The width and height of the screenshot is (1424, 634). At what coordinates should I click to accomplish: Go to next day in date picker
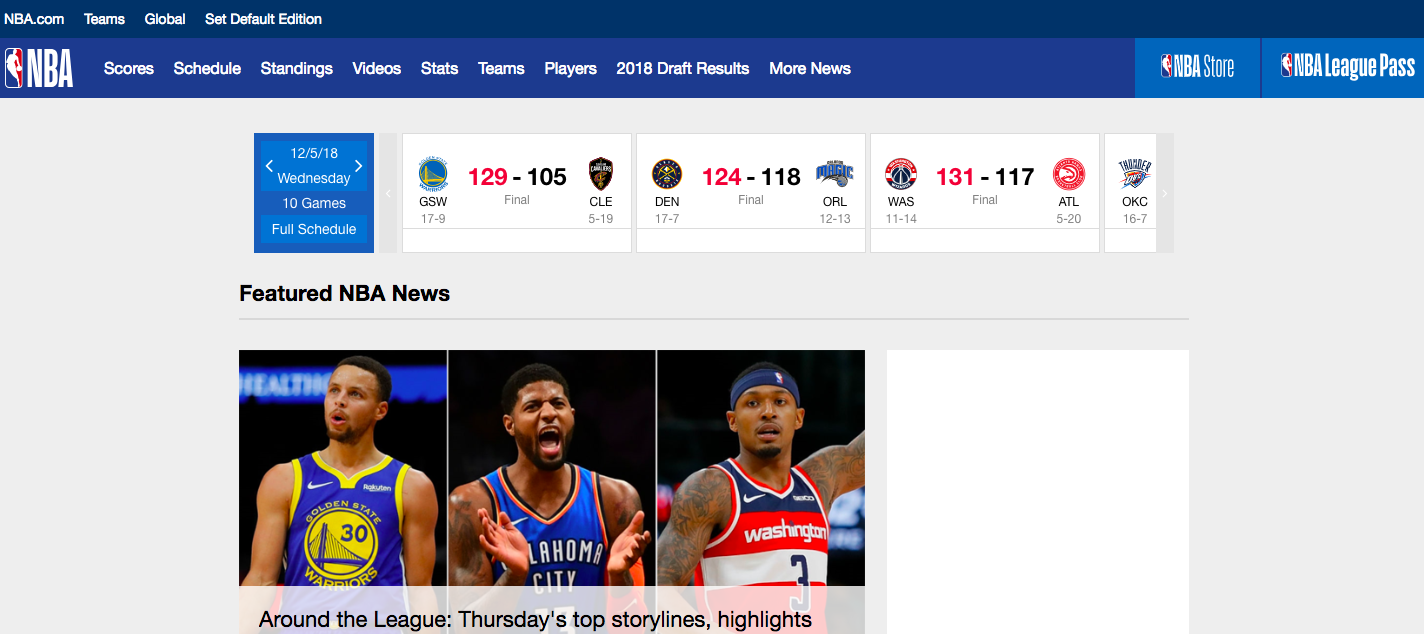click(359, 166)
